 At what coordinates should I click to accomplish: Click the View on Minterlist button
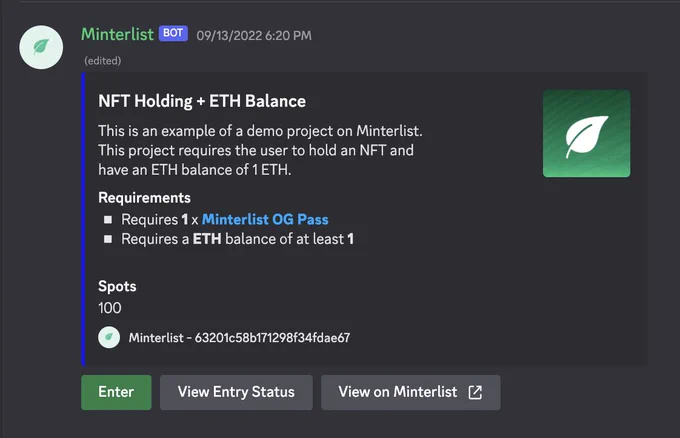411,392
